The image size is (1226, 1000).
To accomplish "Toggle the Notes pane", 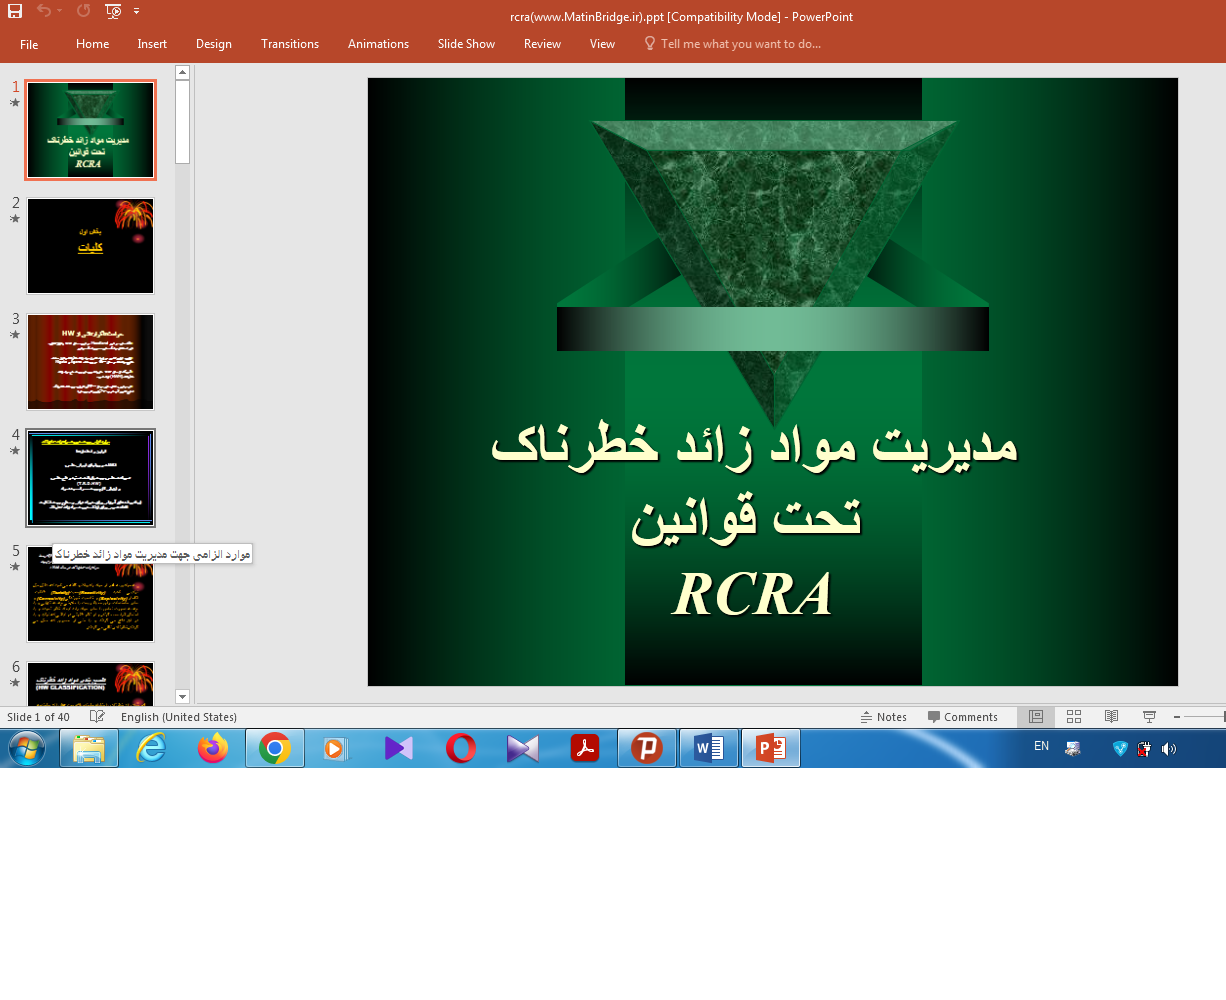I will [883, 717].
